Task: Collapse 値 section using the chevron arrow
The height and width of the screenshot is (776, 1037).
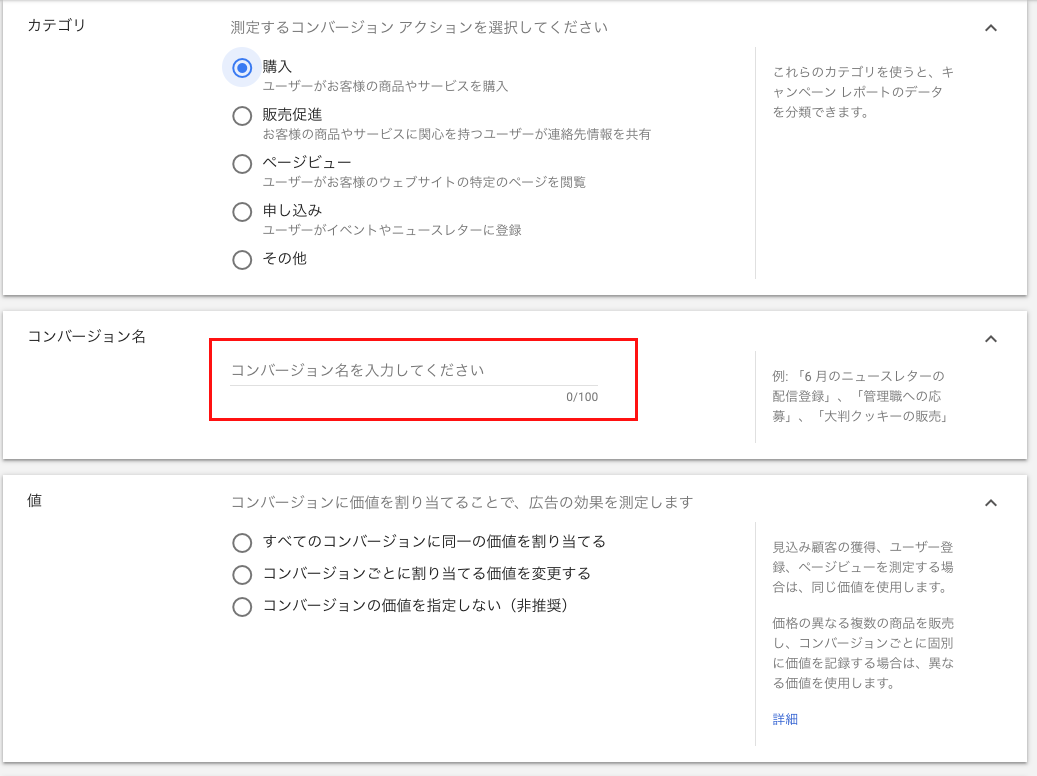Action: pos(990,503)
